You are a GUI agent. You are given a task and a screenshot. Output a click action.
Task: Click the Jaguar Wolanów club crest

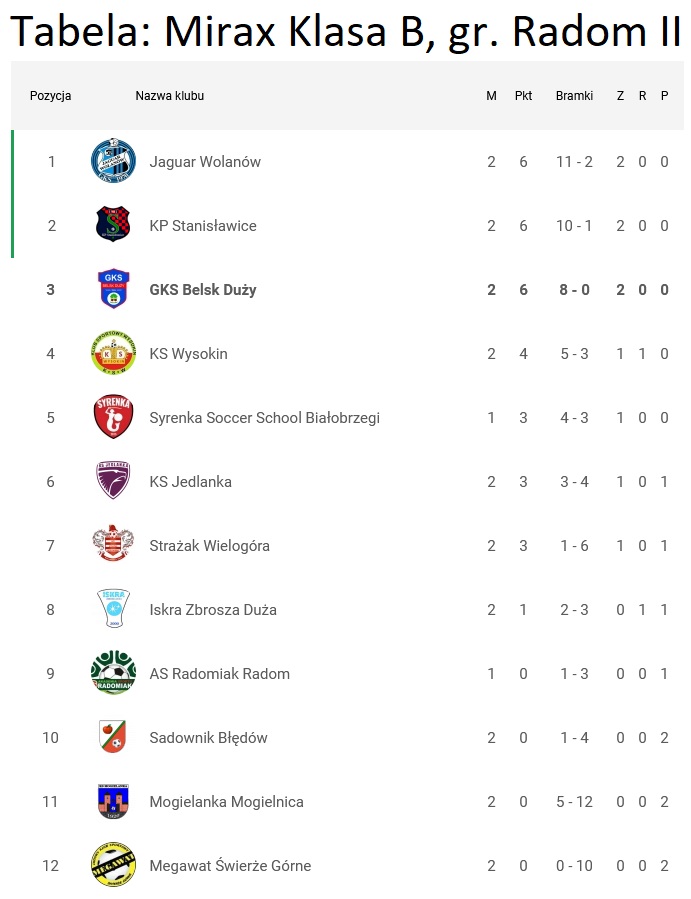coord(112,162)
